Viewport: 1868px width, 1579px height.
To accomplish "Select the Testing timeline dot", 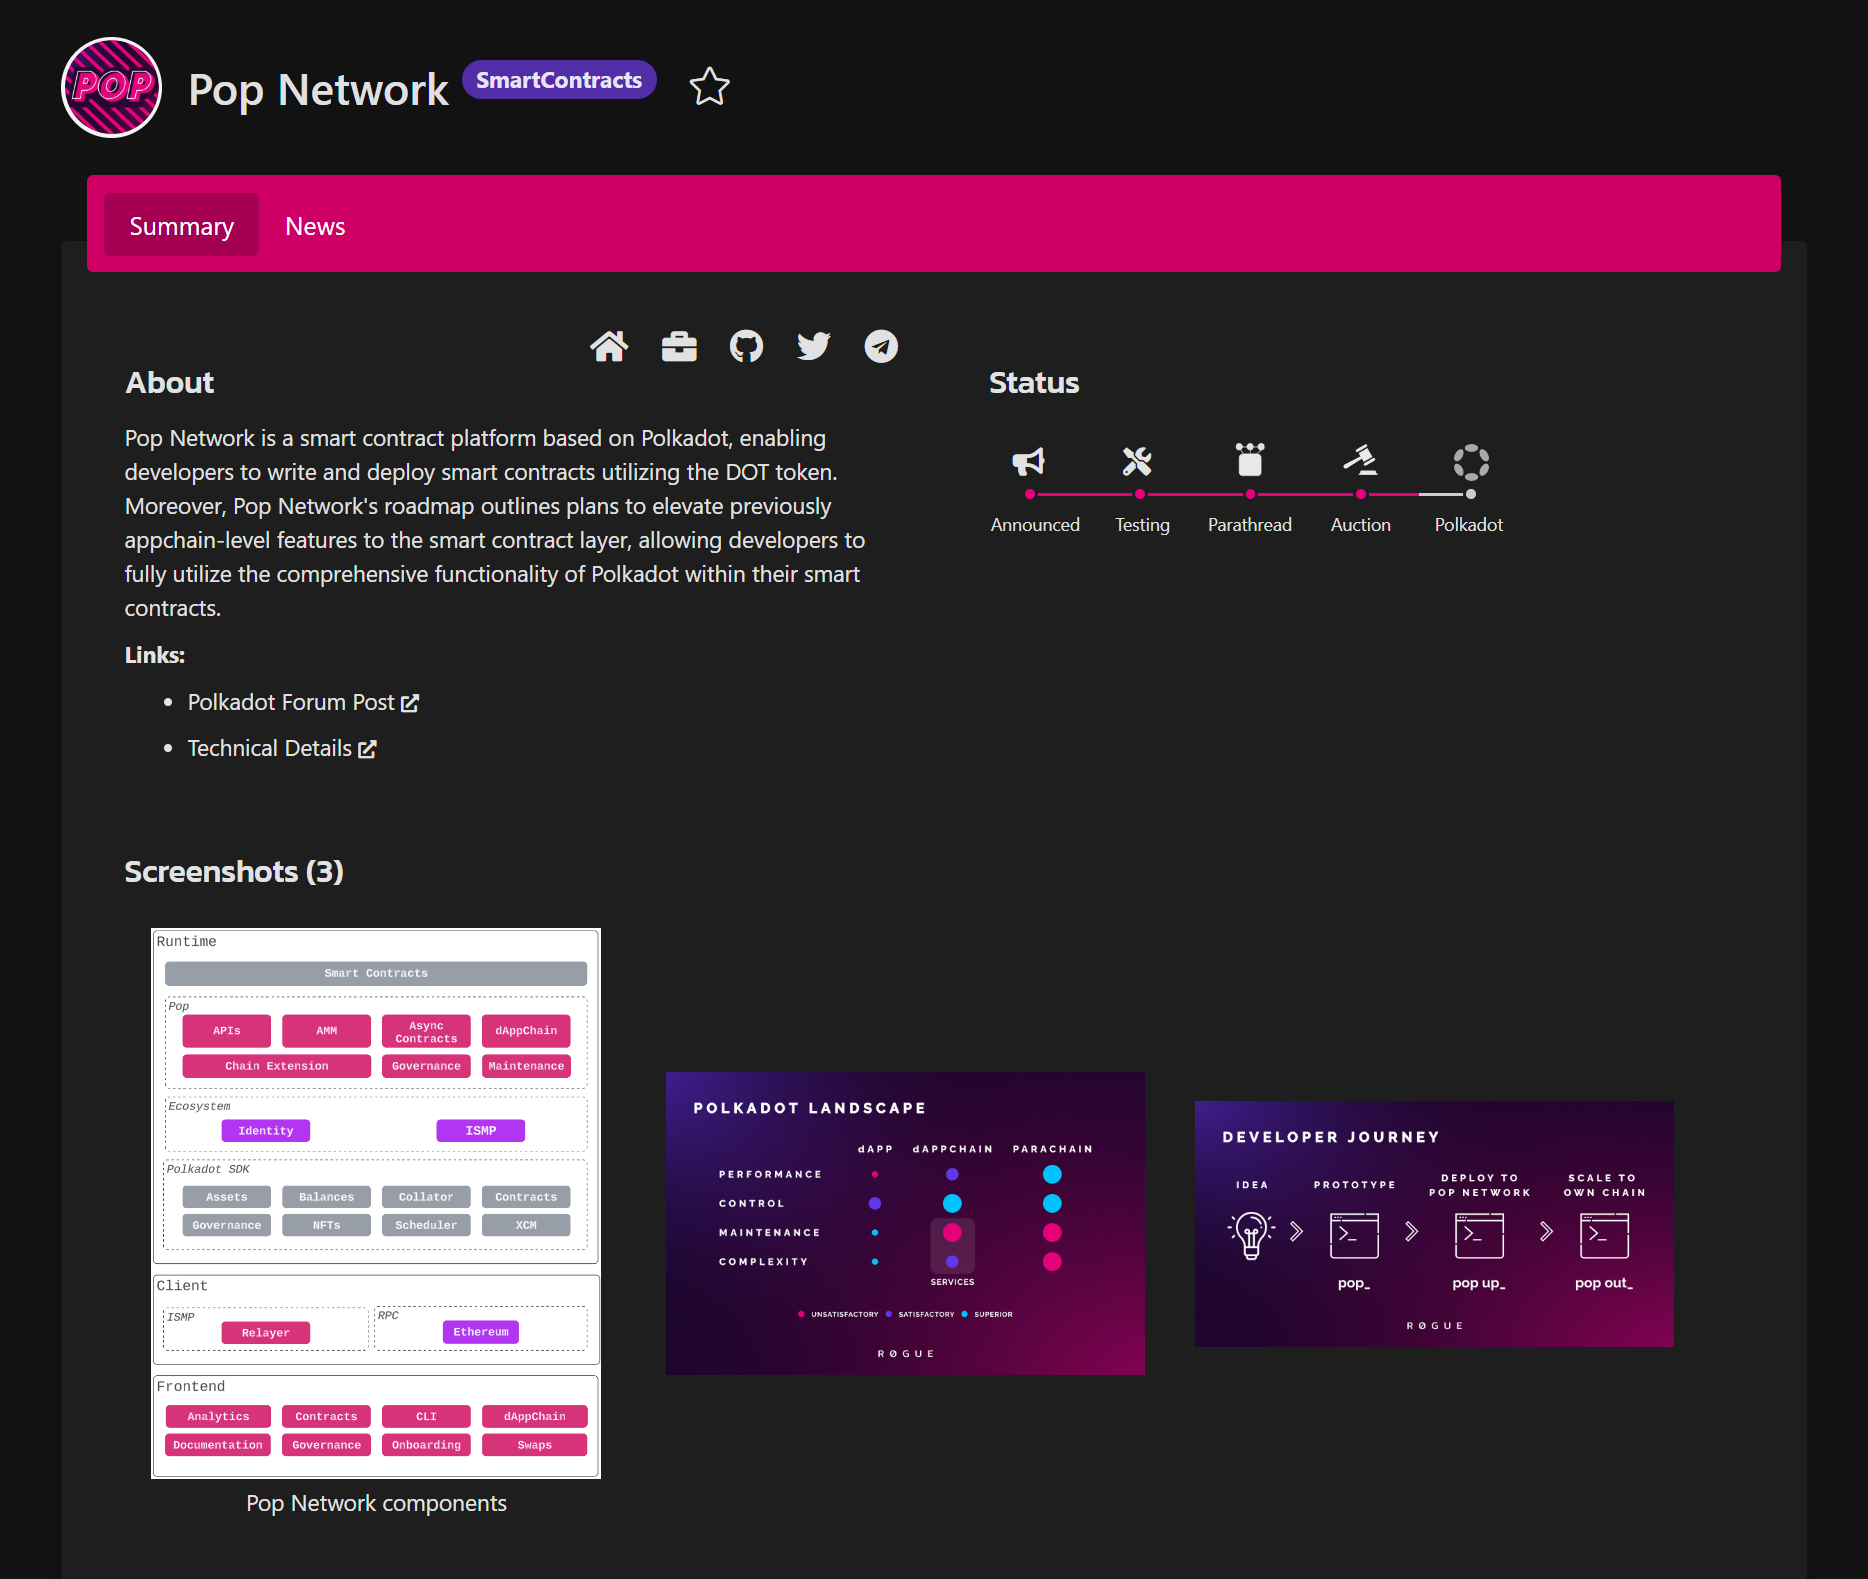I will pos(1140,494).
